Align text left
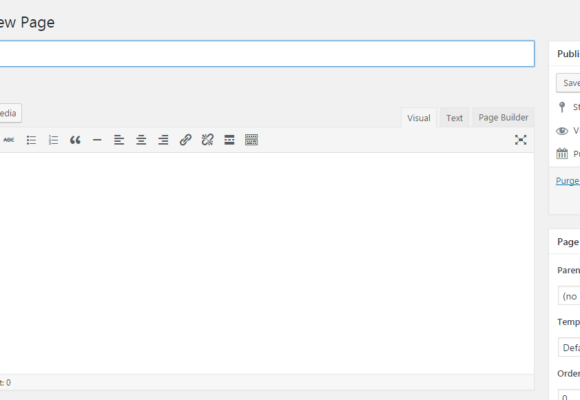Viewport: 580px width, 400px height. pyautogui.click(x=119, y=140)
